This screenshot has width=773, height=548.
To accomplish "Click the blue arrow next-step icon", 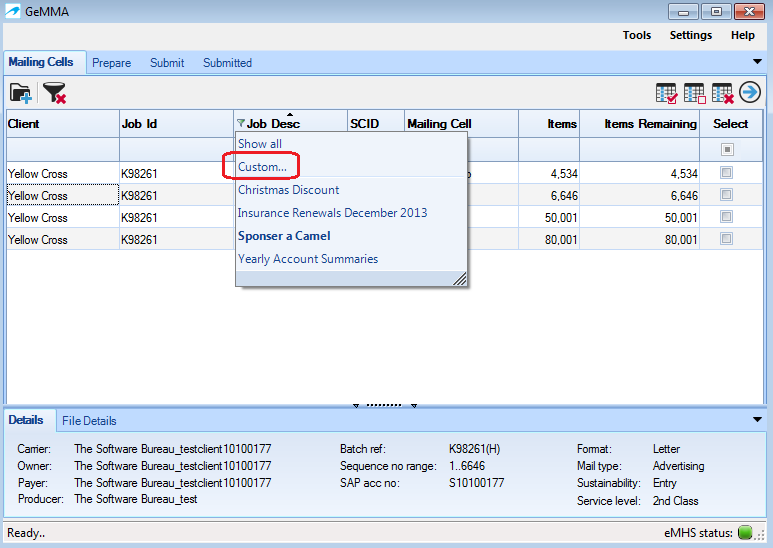I will tap(750, 92).
